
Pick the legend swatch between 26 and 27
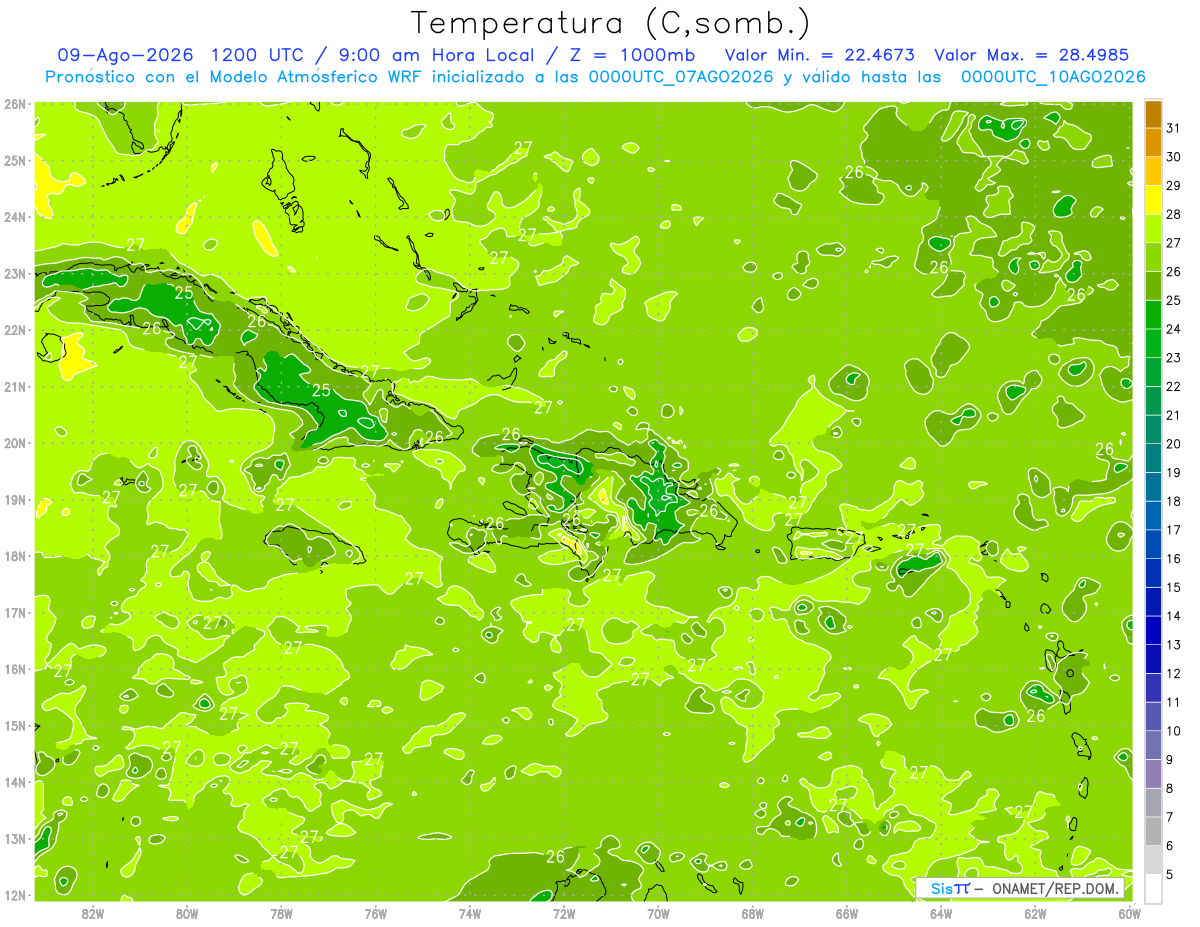click(1153, 257)
